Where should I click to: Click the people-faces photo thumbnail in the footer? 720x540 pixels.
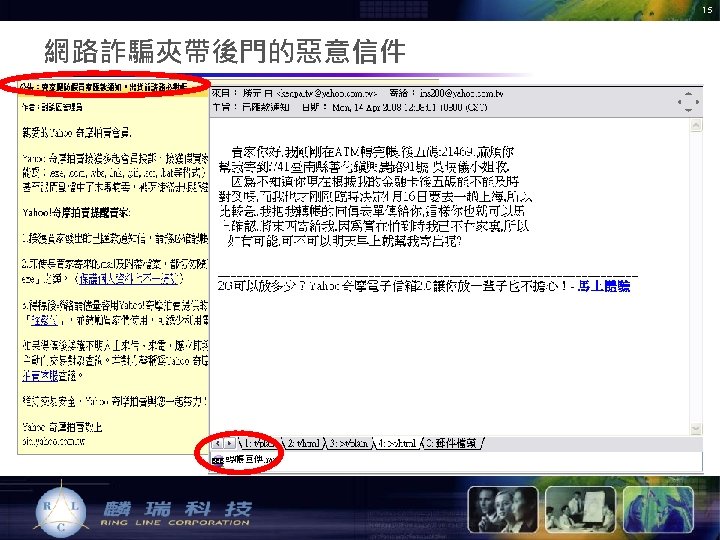(x=503, y=509)
